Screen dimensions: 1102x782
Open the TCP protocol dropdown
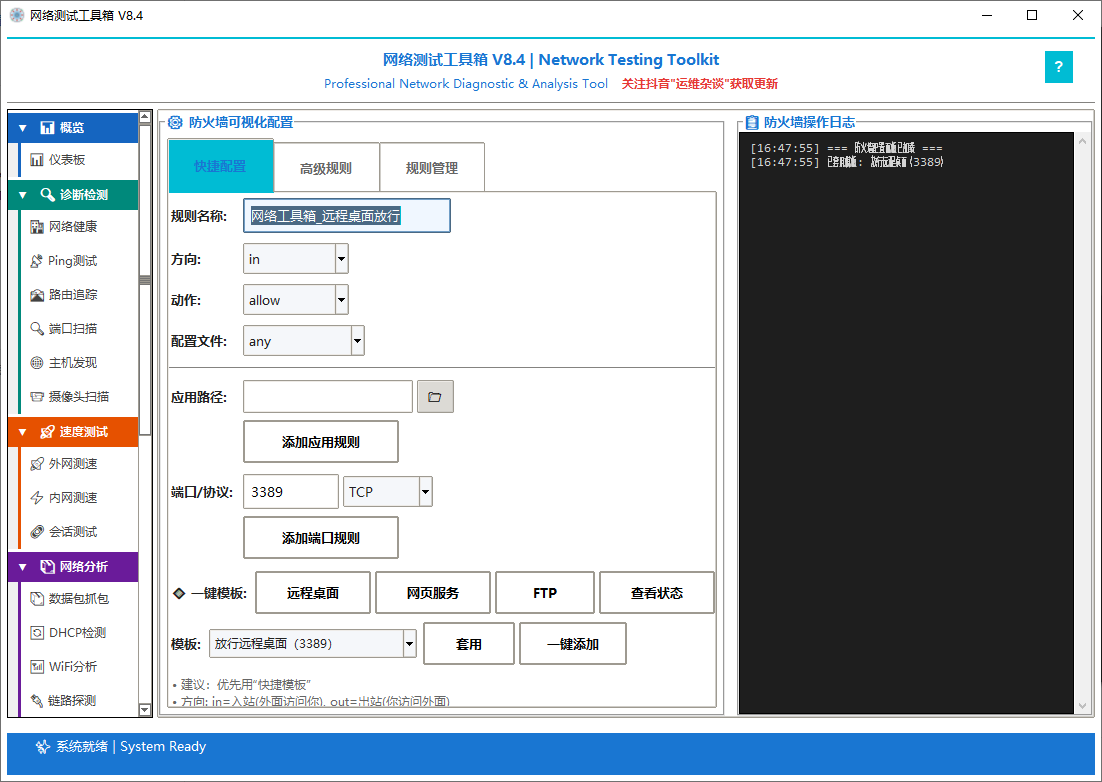click(x=425, y=492)
